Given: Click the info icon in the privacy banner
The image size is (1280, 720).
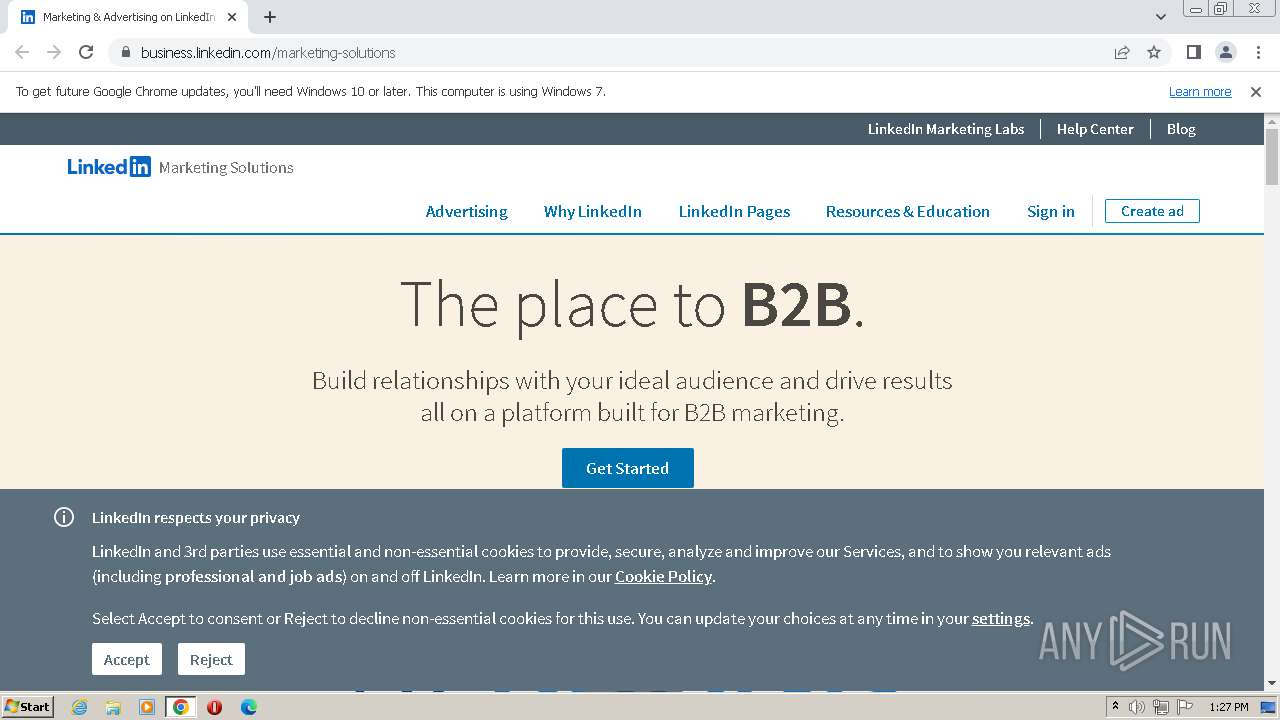Looking at the screenshot, I should (x=64, y=517).
